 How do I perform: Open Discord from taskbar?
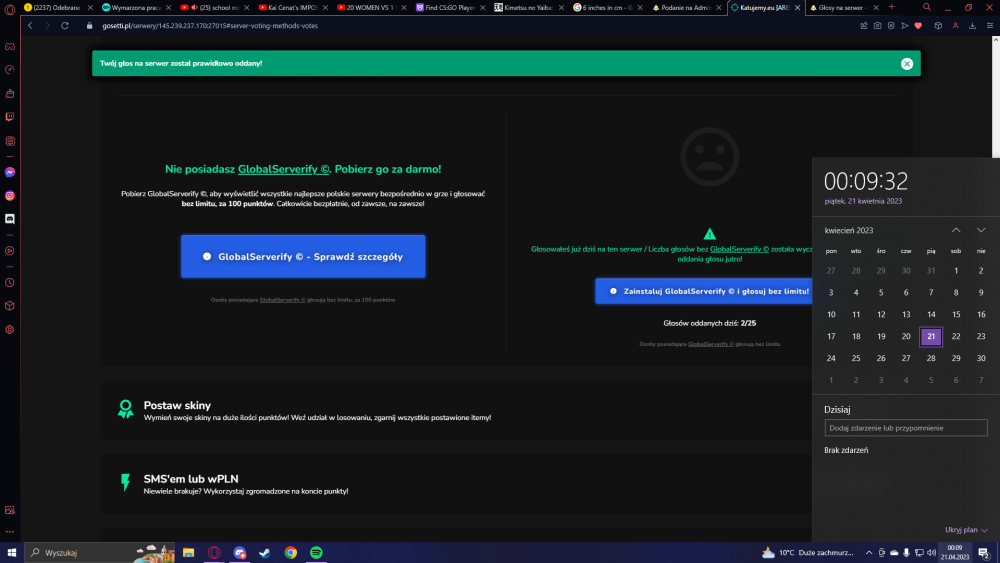click(239, 553)
